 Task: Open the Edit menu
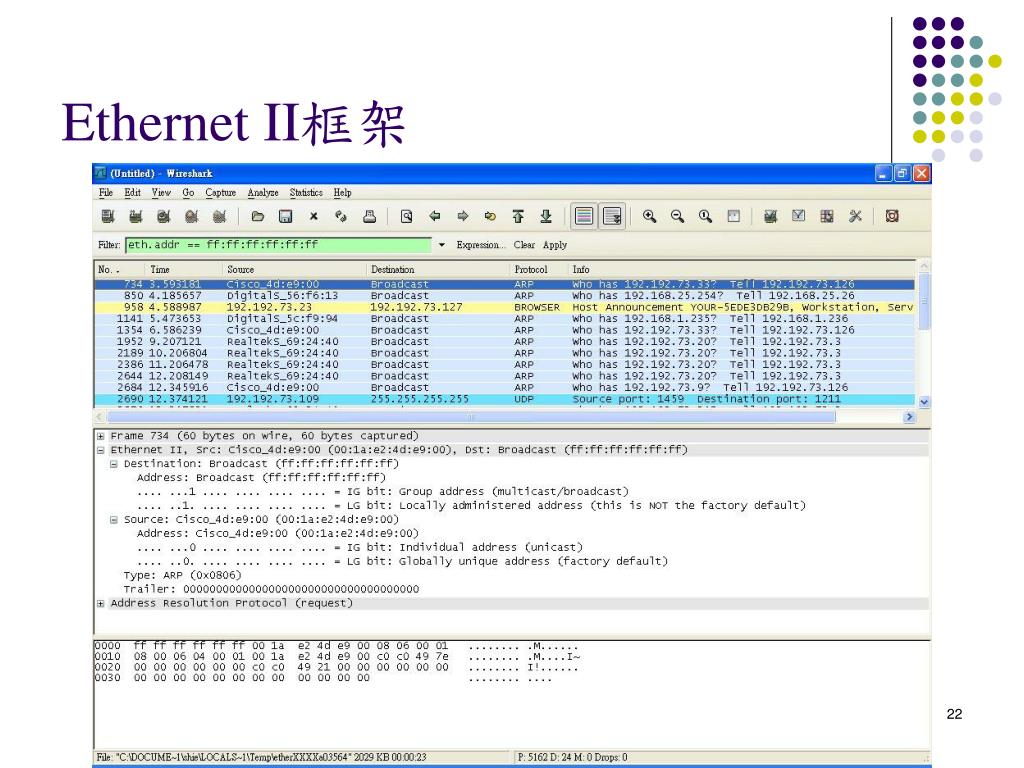coord(133,193)
